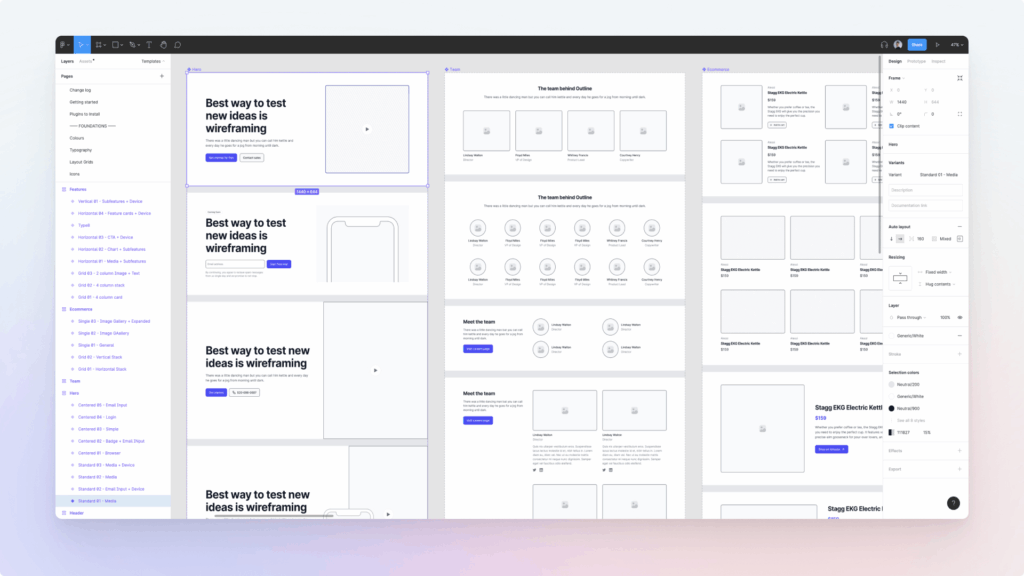The height and width of the screenshot is (576, 1024).
Task: Open the Variant Standard 01 - Media dropdown
Action: click(x=938, y=175)
